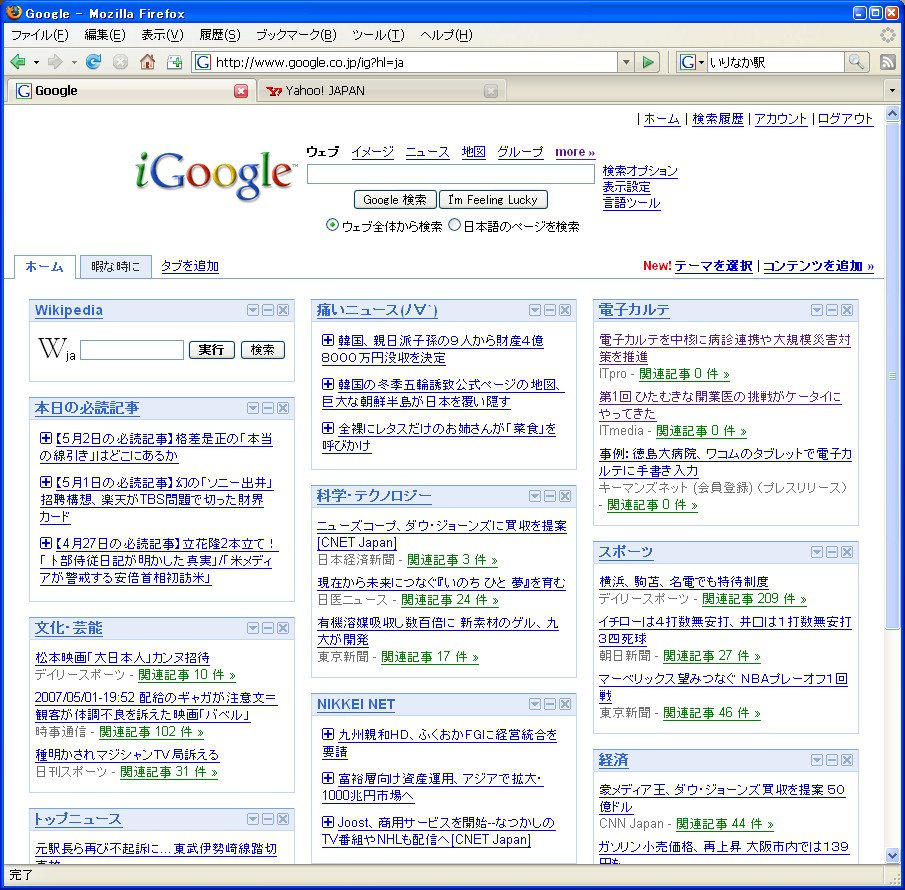The width and height of the screenshot is (905, 890).
Task: Expand the 4月27日の必読記事 entry plus box
Action: 46,543
